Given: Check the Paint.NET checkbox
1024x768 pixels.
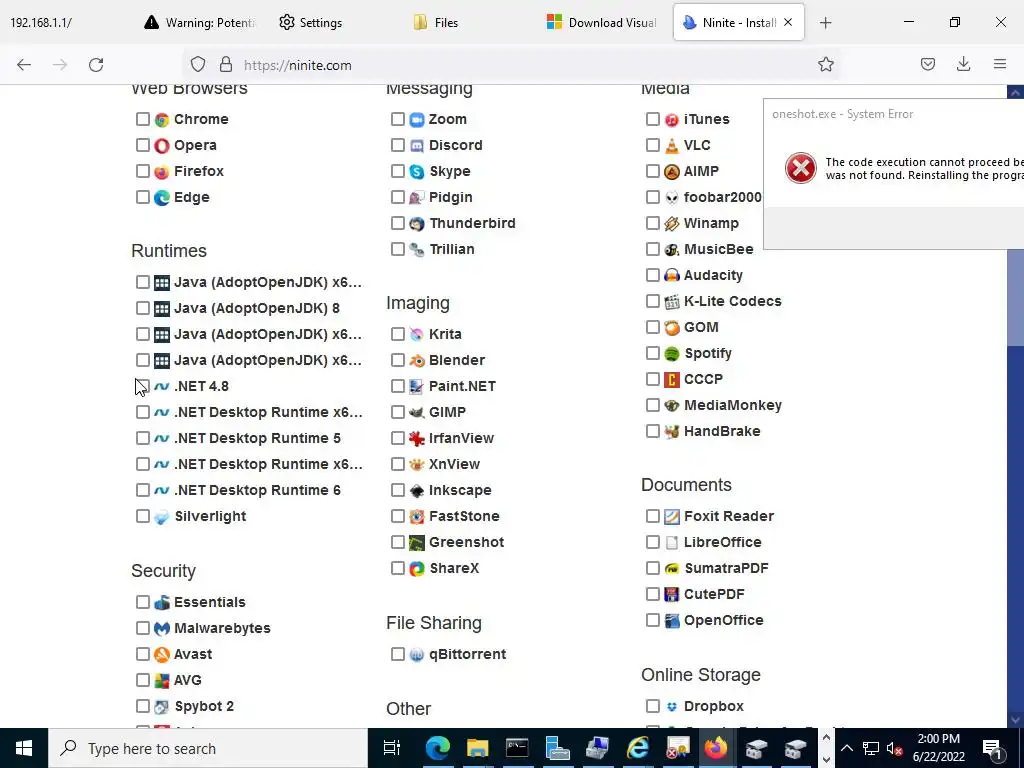Looking at the screenshot, I should 398,386.
